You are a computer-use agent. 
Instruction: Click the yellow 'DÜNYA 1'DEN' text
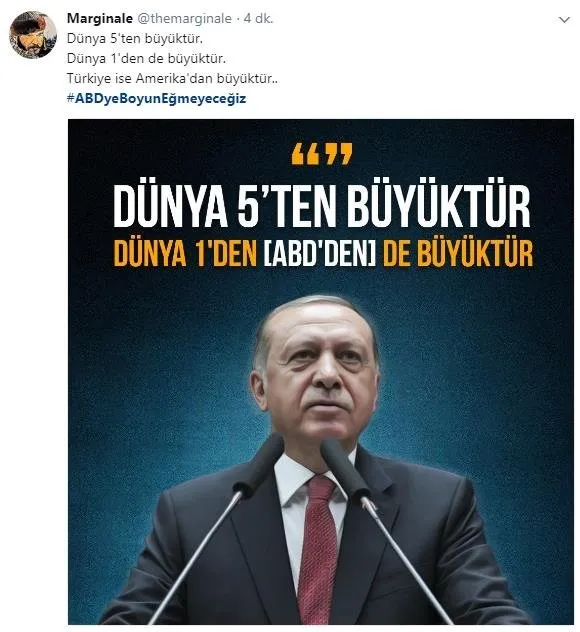tap(185, 254)
